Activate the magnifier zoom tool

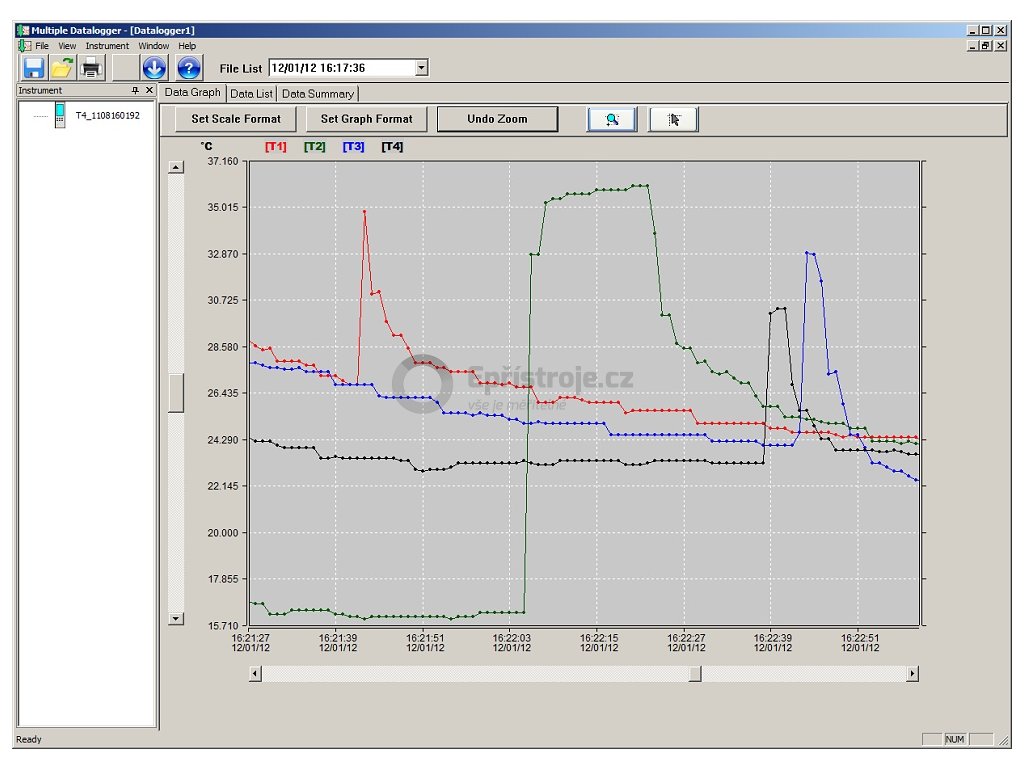(611, 119)
